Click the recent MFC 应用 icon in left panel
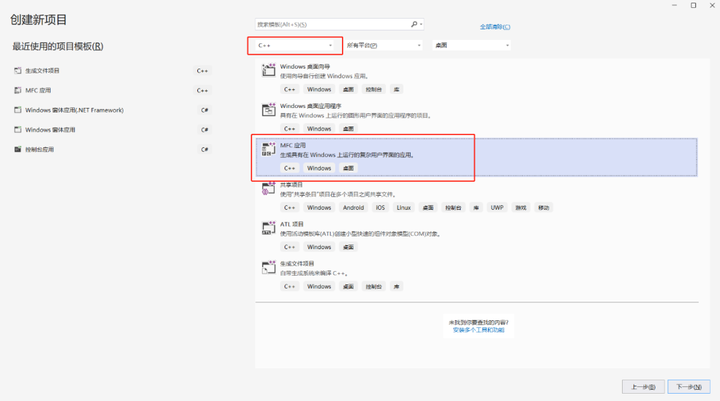The image size is (720, 401). 17,90
